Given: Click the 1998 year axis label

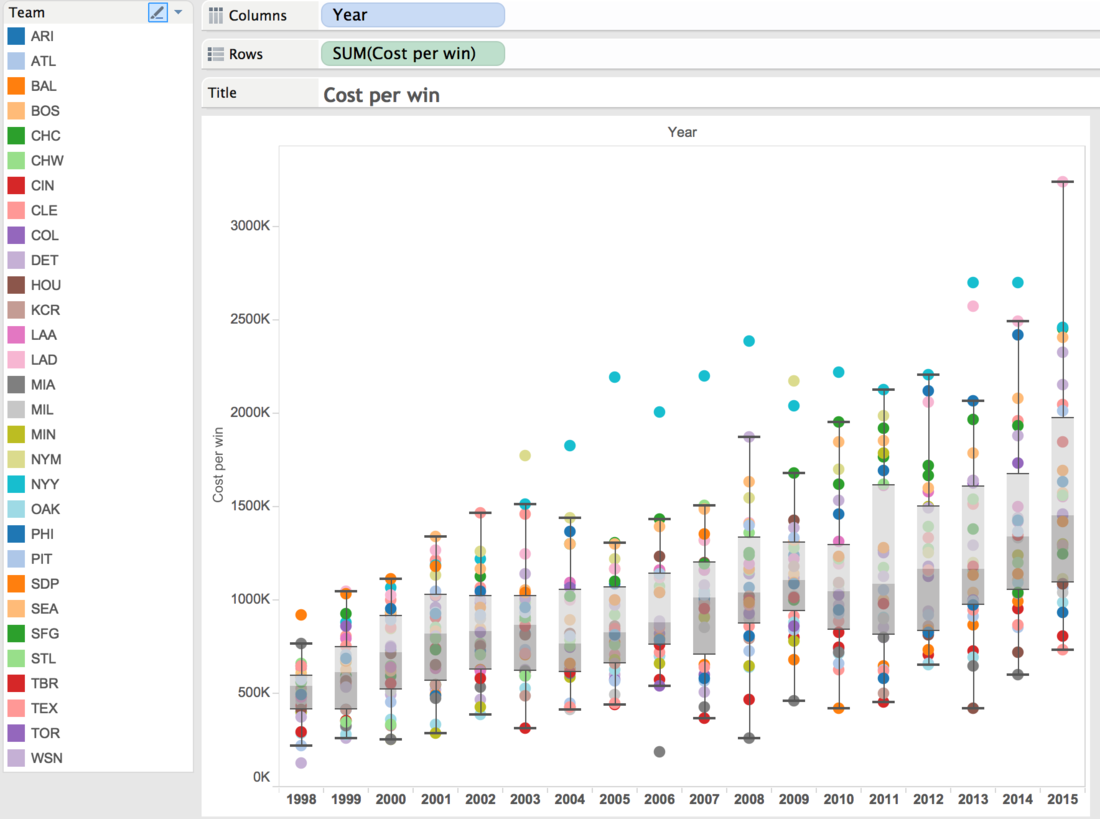Looking at the screenshot, I should (301, 799).
